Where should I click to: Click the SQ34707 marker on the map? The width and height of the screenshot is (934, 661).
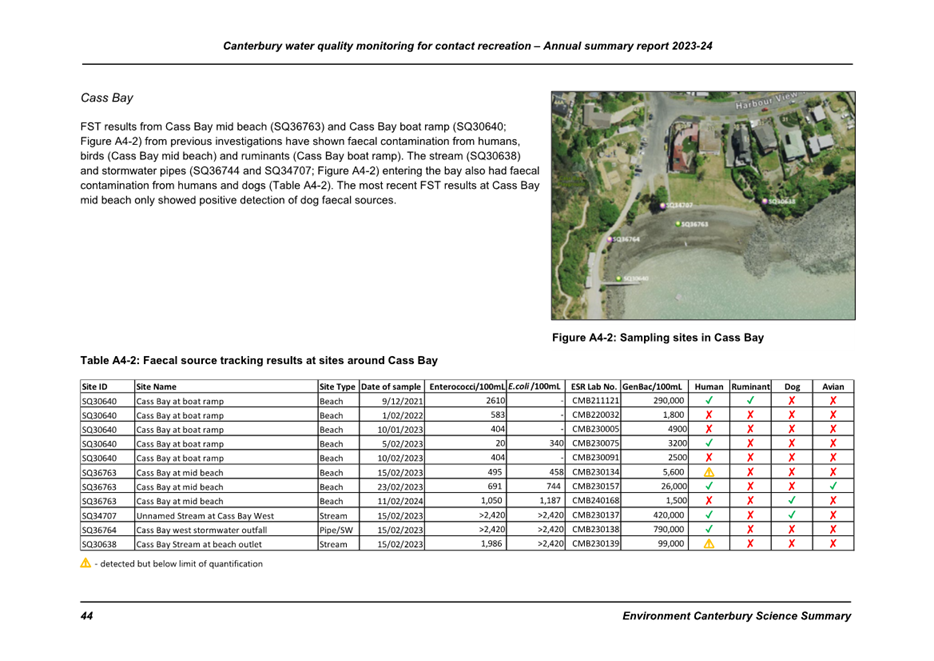[662, 206]
